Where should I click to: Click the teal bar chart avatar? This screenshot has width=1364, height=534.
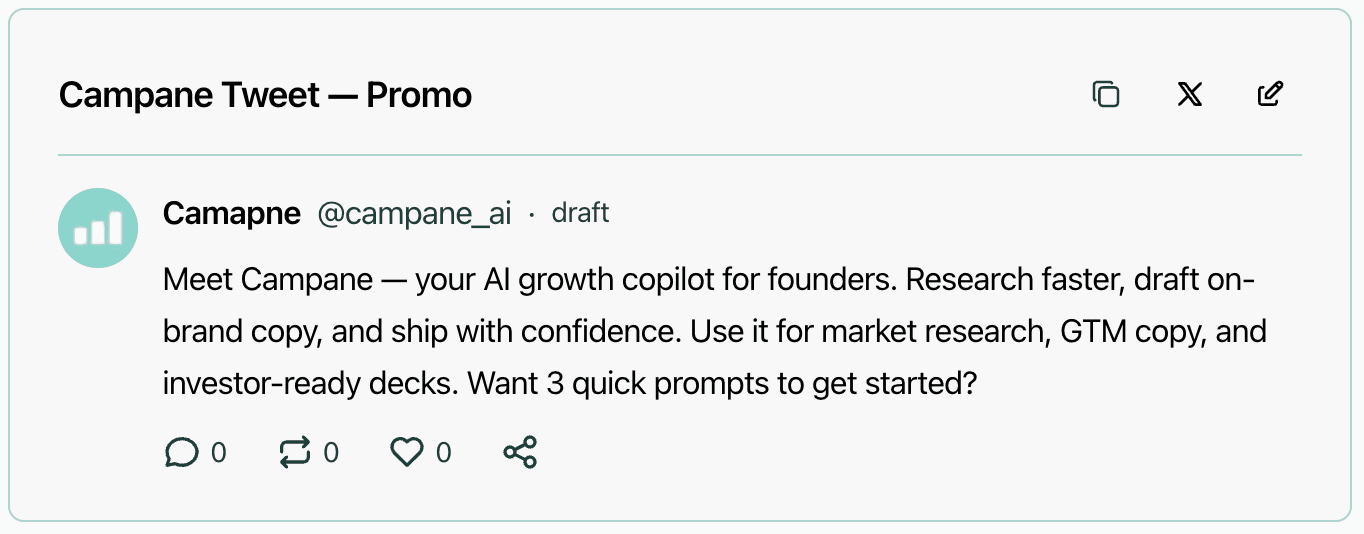tap(98, 228)
